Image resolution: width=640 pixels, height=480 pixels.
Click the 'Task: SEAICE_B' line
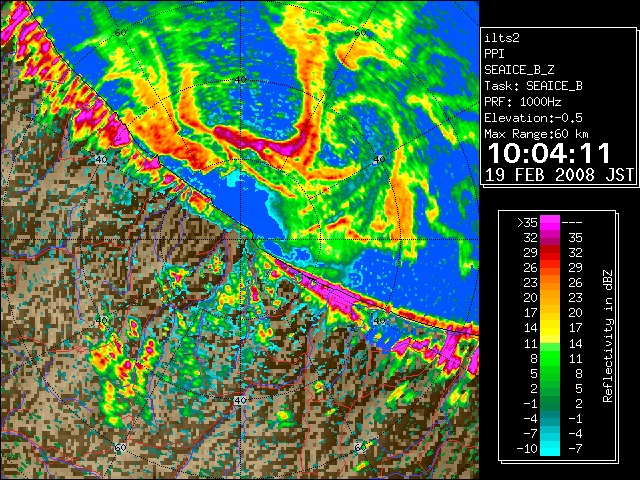click(533, 86)
